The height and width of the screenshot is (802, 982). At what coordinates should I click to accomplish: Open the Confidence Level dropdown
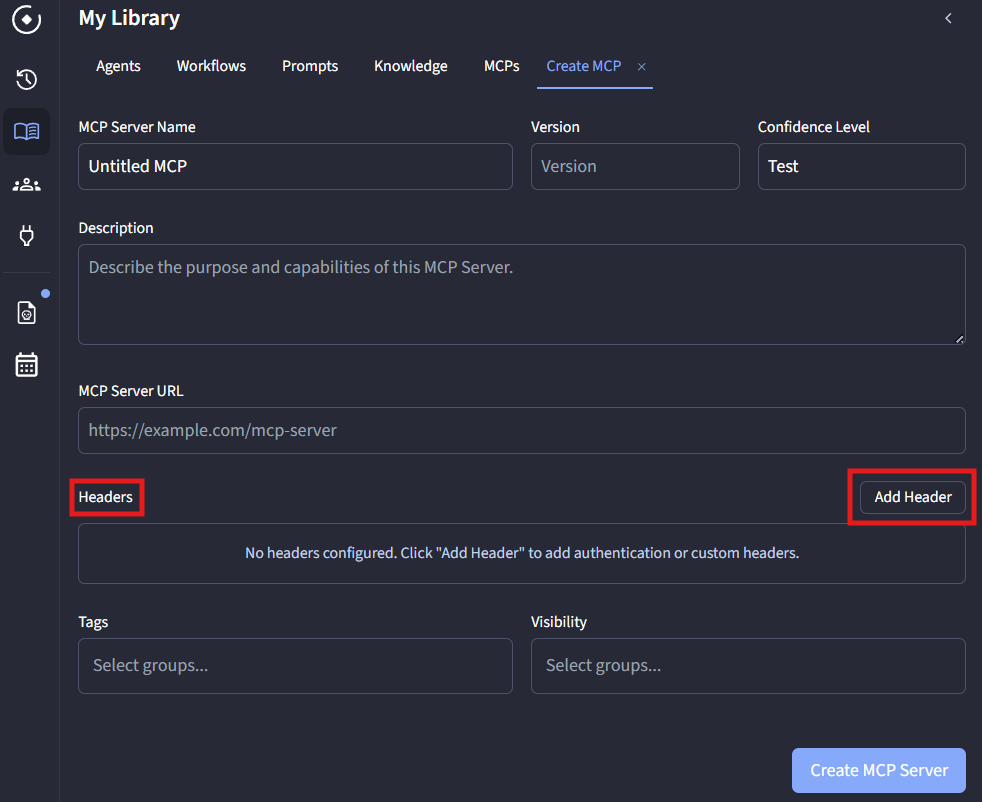pos(861,166)
